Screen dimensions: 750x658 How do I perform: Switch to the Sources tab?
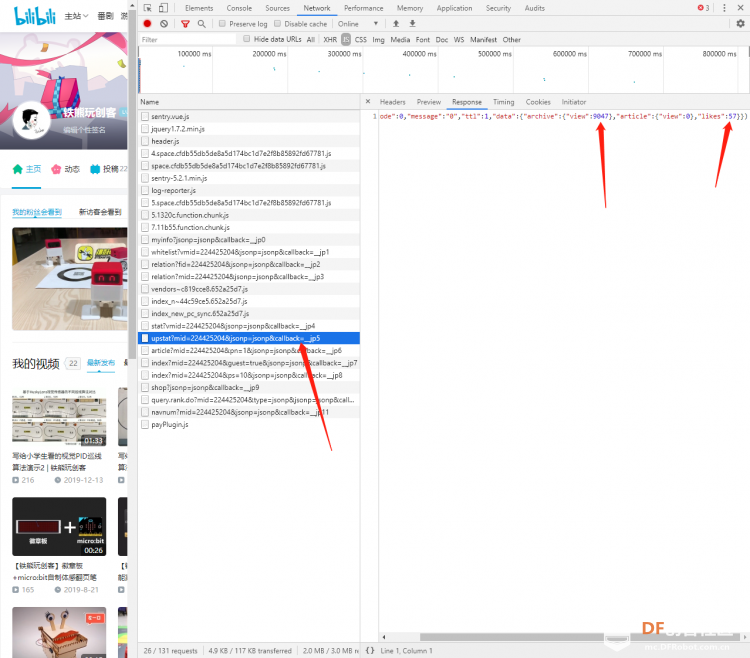pyautogui.click(x=277, y=8)
